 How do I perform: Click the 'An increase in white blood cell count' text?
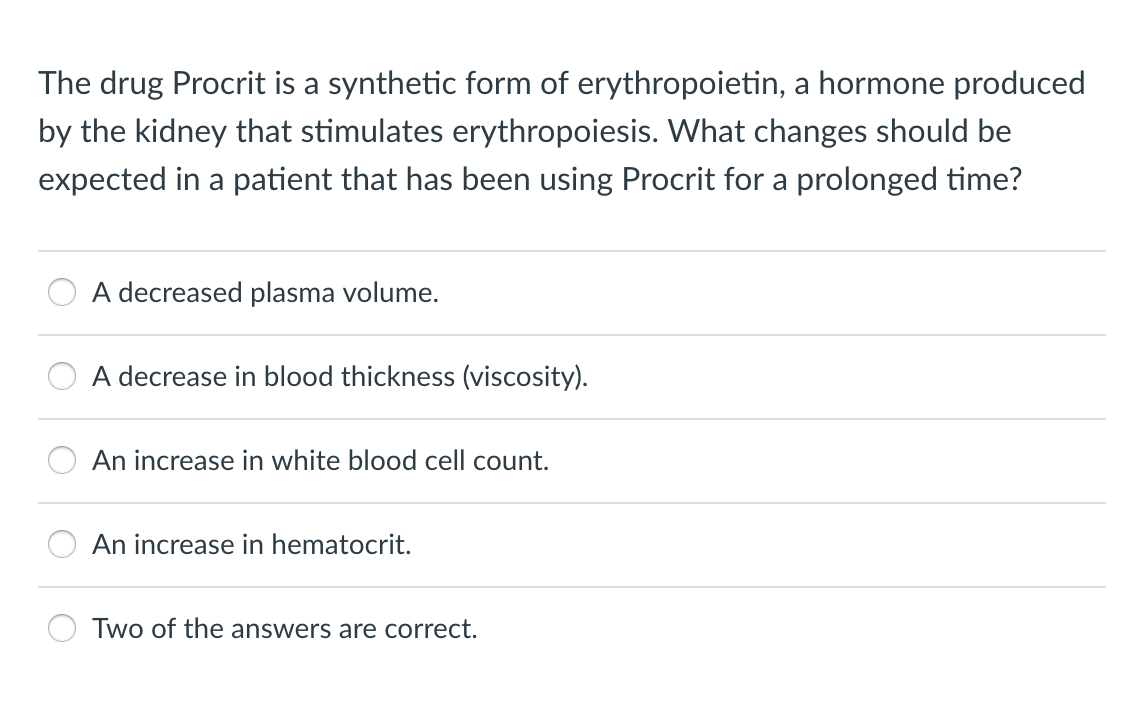pos(320,460)
